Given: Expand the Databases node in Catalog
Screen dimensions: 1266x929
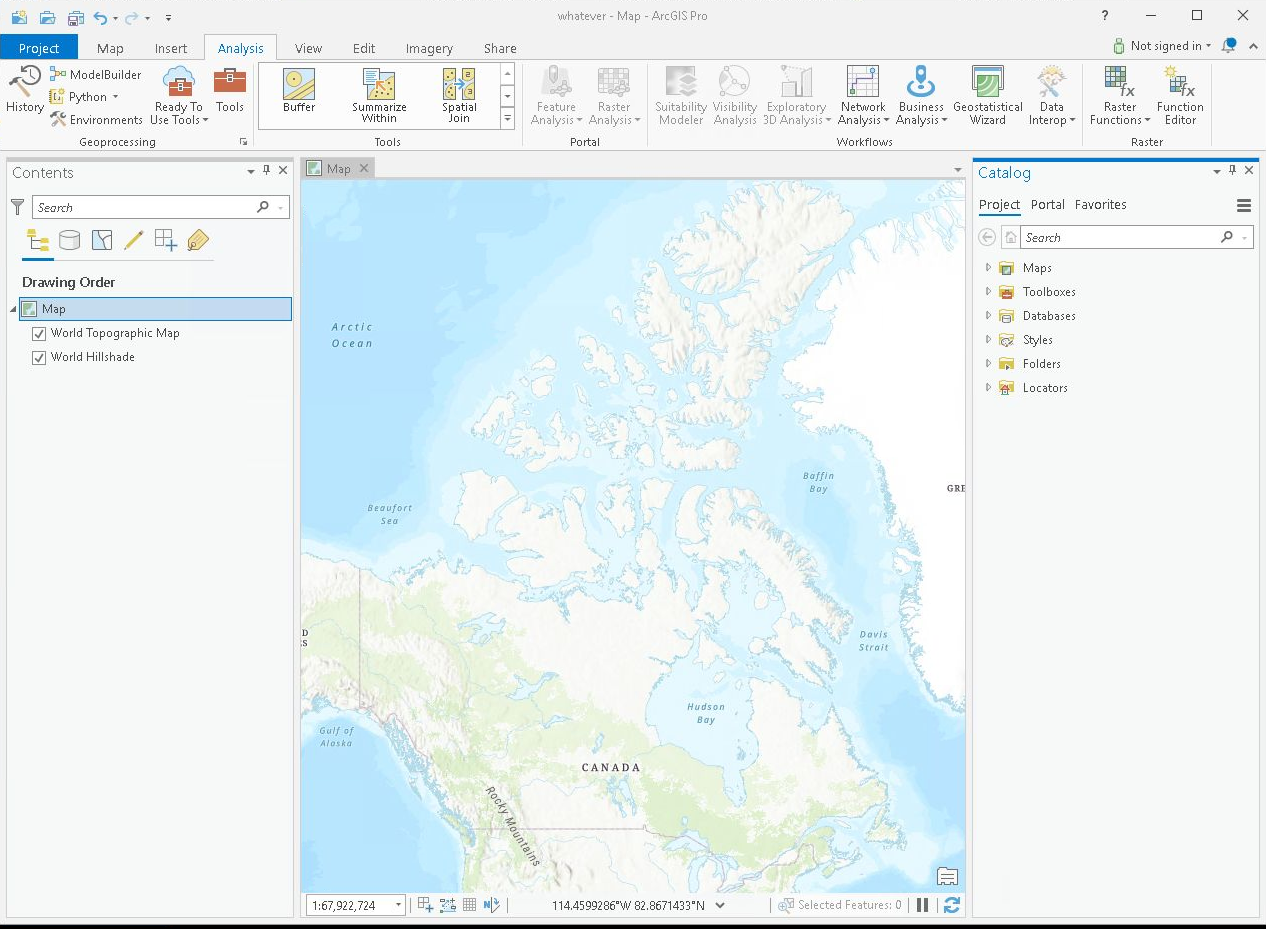Looking at the screenshot, I should click(x=988, y=315).
